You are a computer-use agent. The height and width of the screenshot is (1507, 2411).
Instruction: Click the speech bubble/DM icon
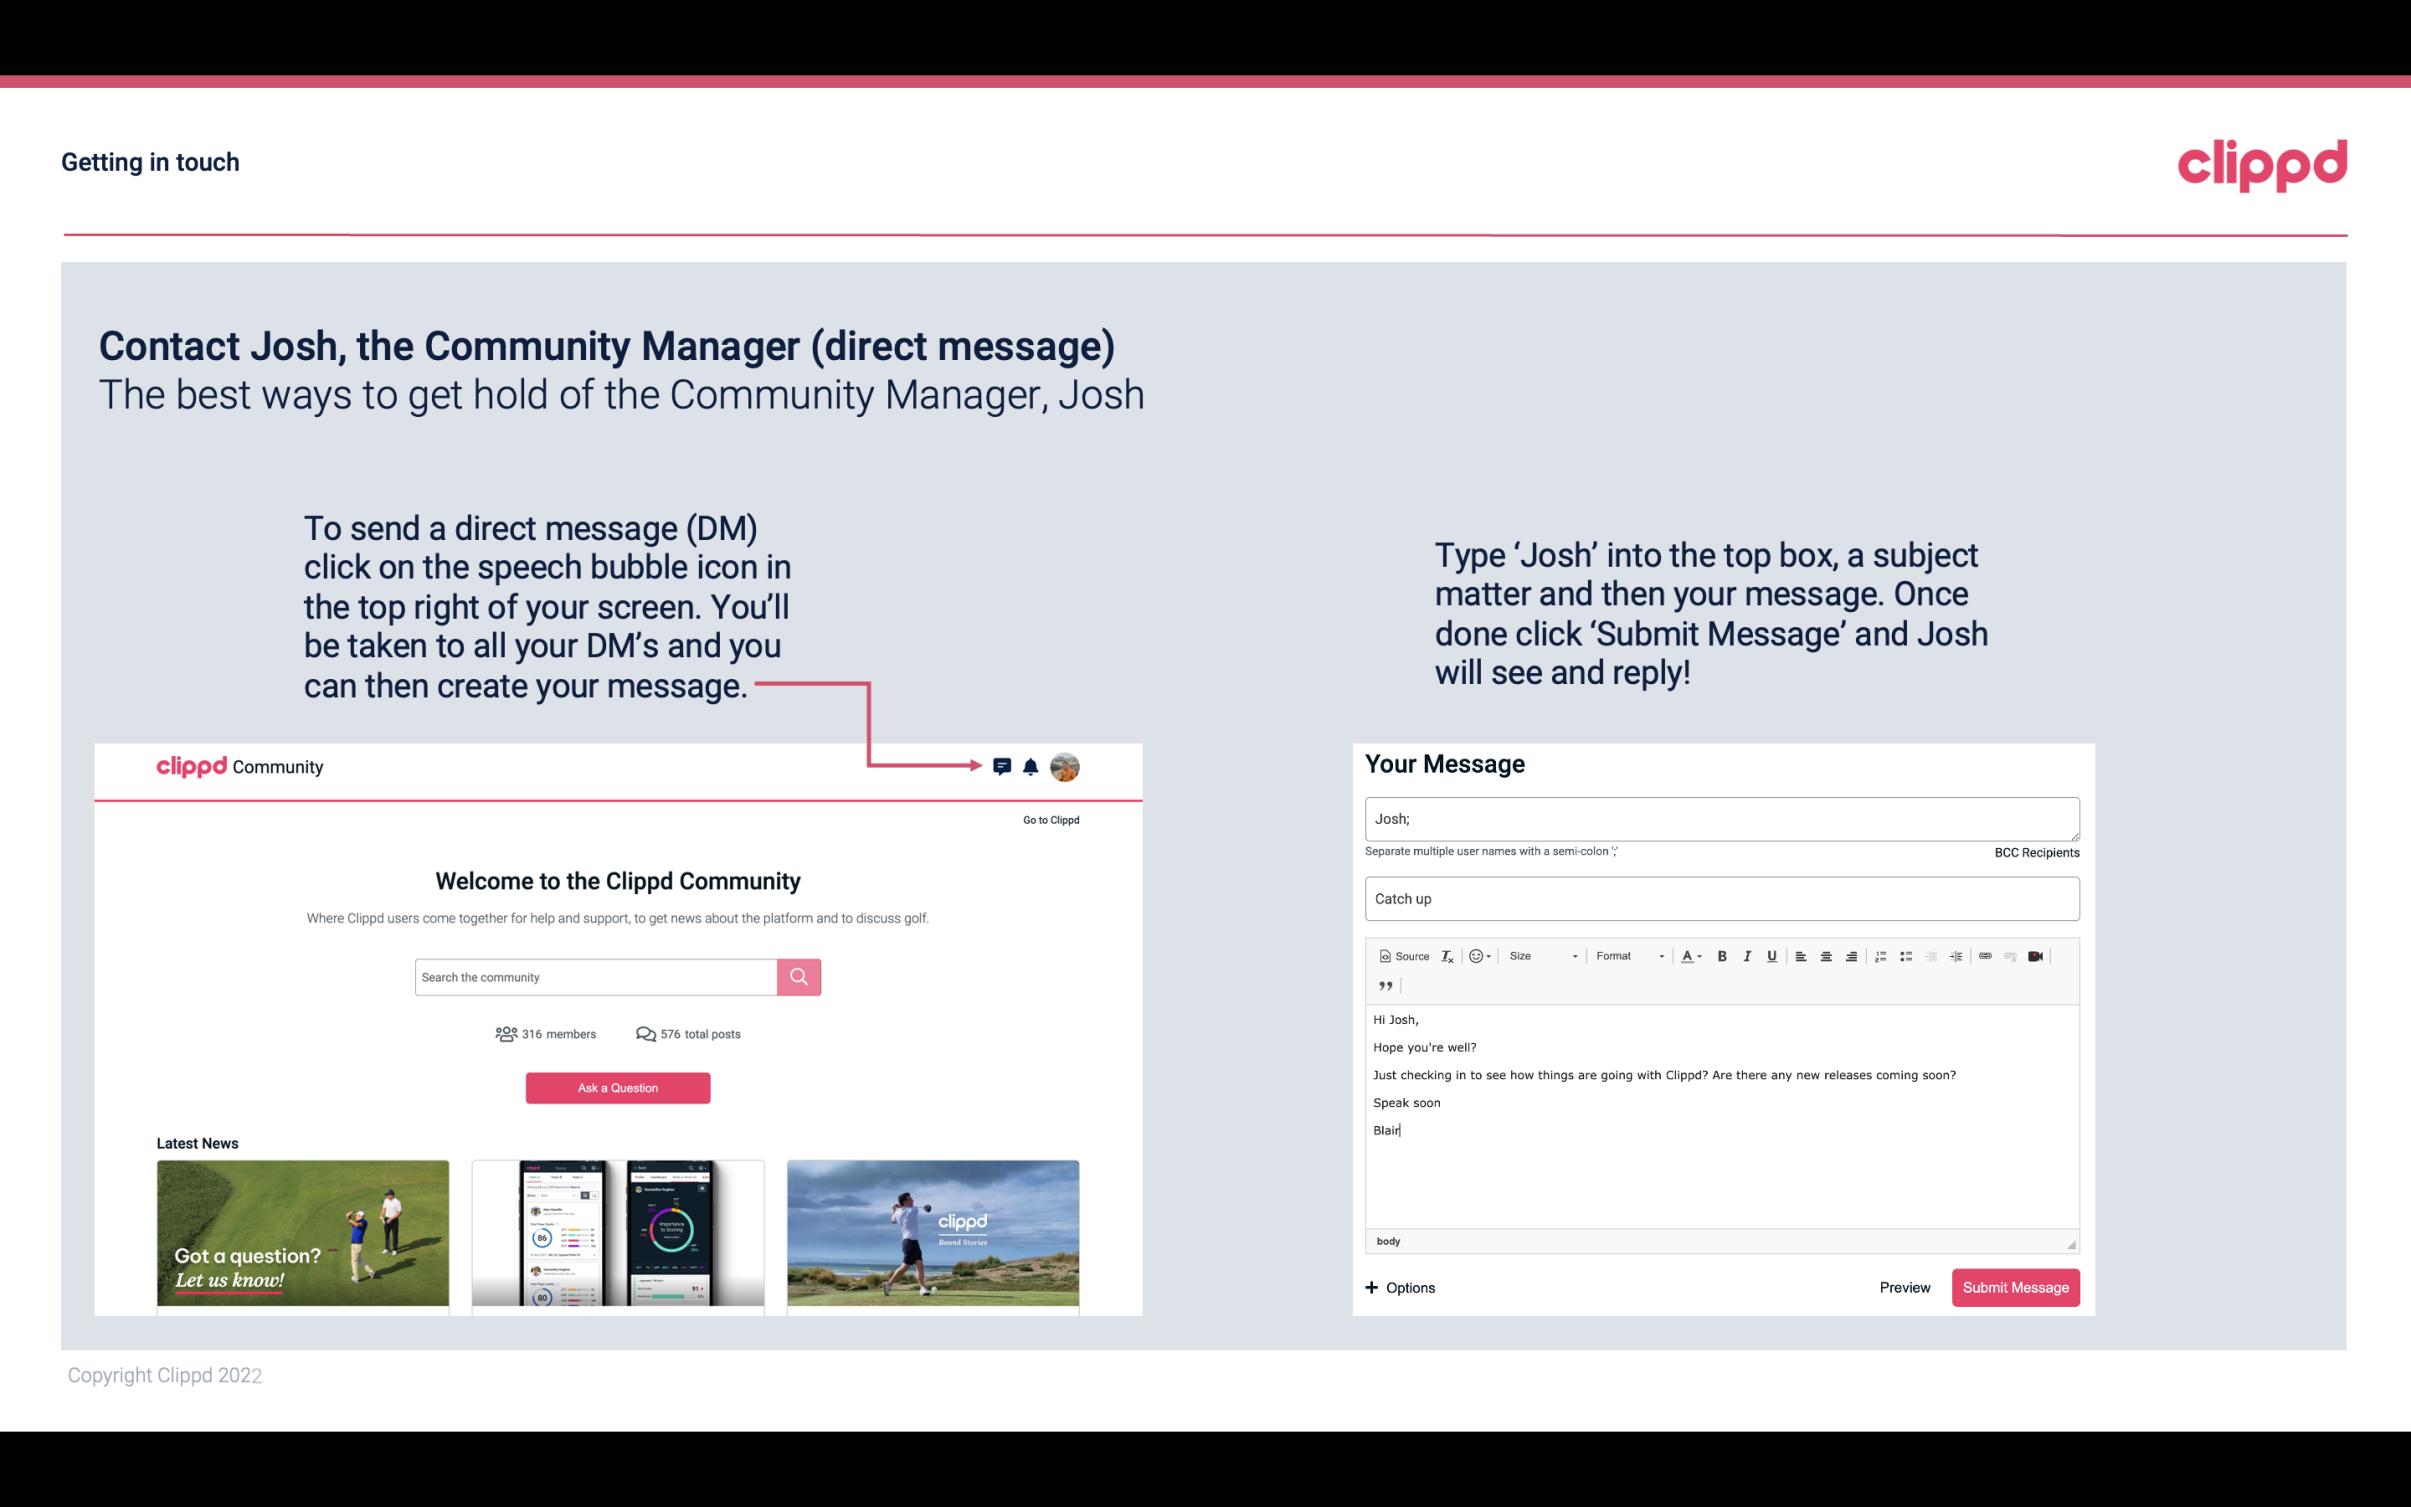(x=1003, y=766)
